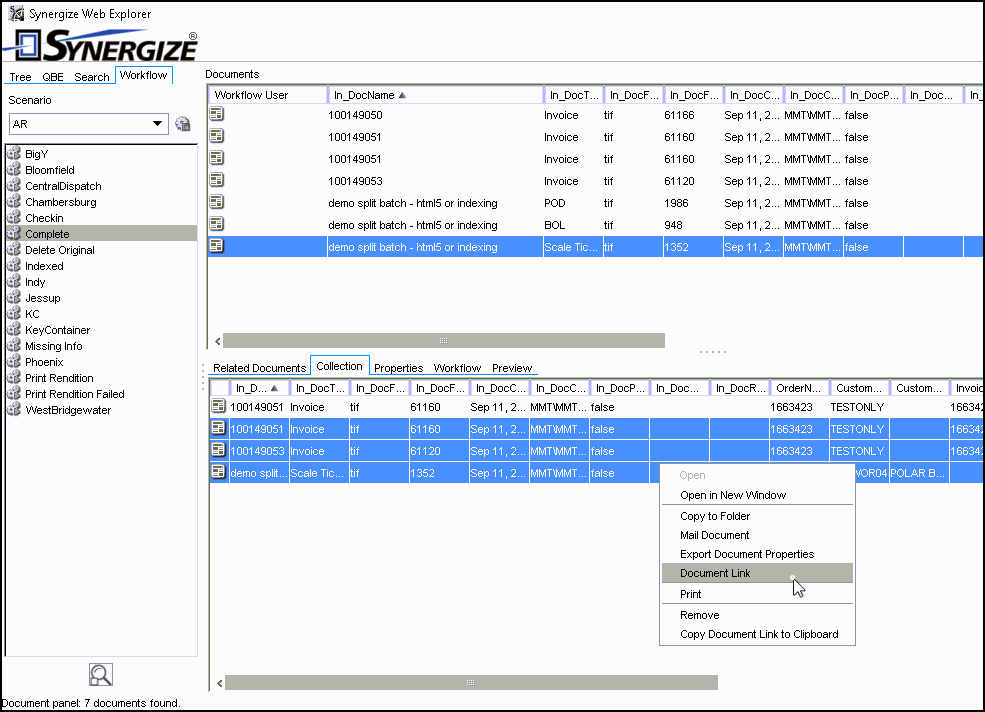
Task: Click the Workflow User column header
Action: click(268, 95)
